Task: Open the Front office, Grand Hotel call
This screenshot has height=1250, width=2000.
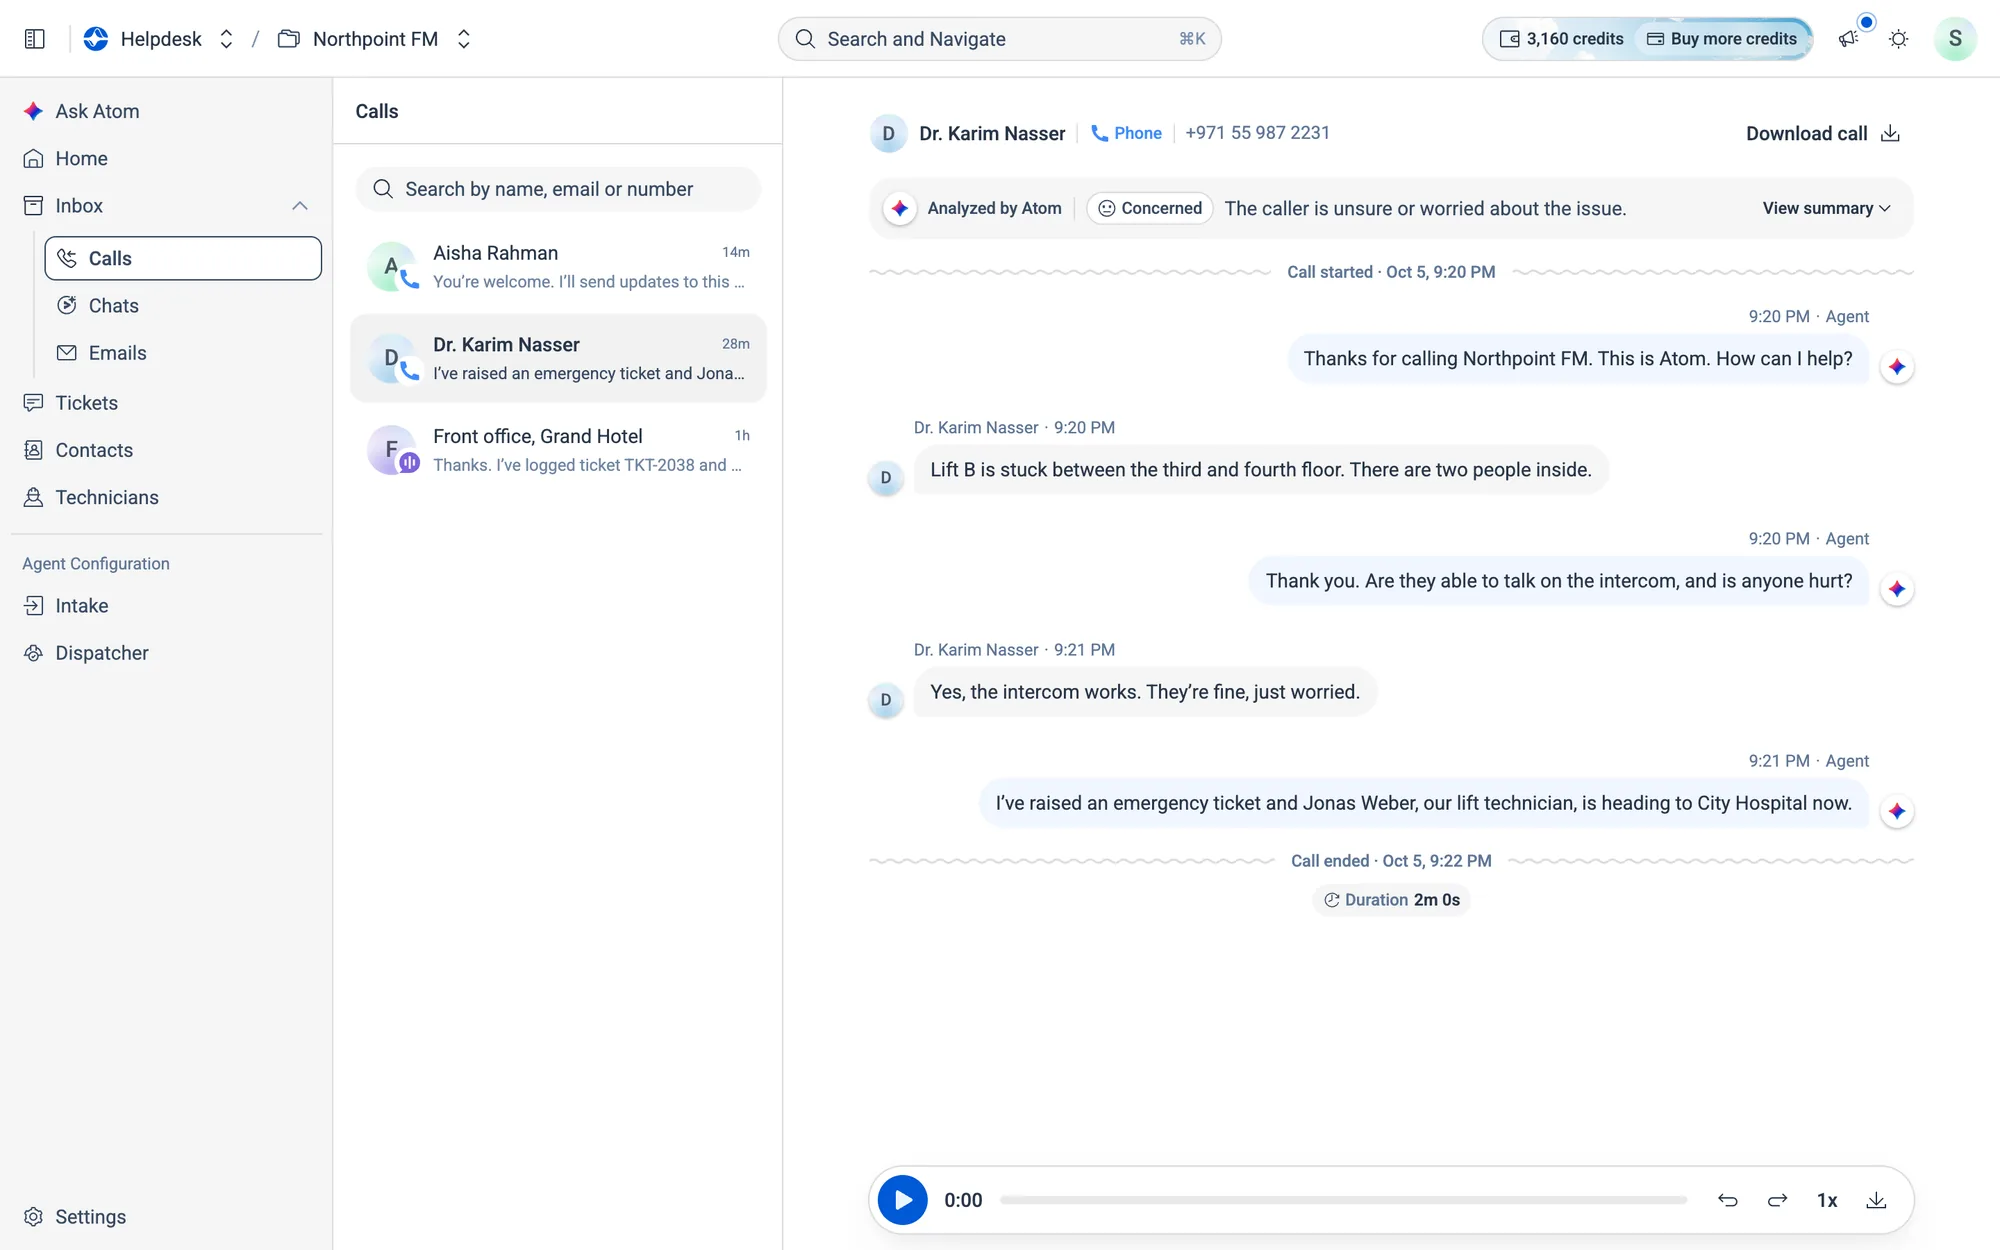Action: (558, 450)
